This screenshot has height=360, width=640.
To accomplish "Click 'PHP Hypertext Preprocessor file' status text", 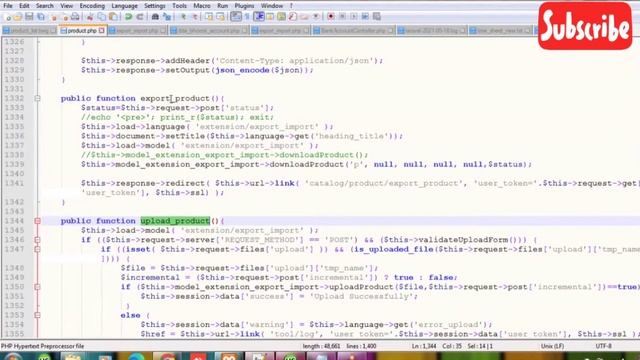I will pos(42,346).
